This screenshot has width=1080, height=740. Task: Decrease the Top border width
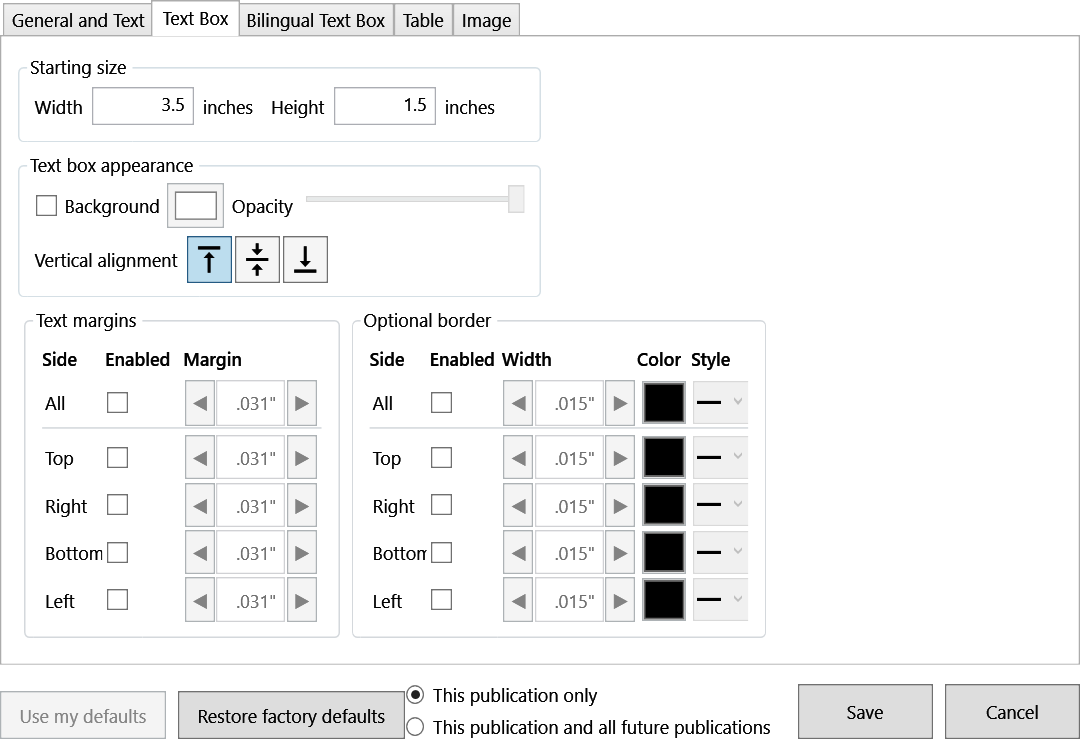(518, 458)
